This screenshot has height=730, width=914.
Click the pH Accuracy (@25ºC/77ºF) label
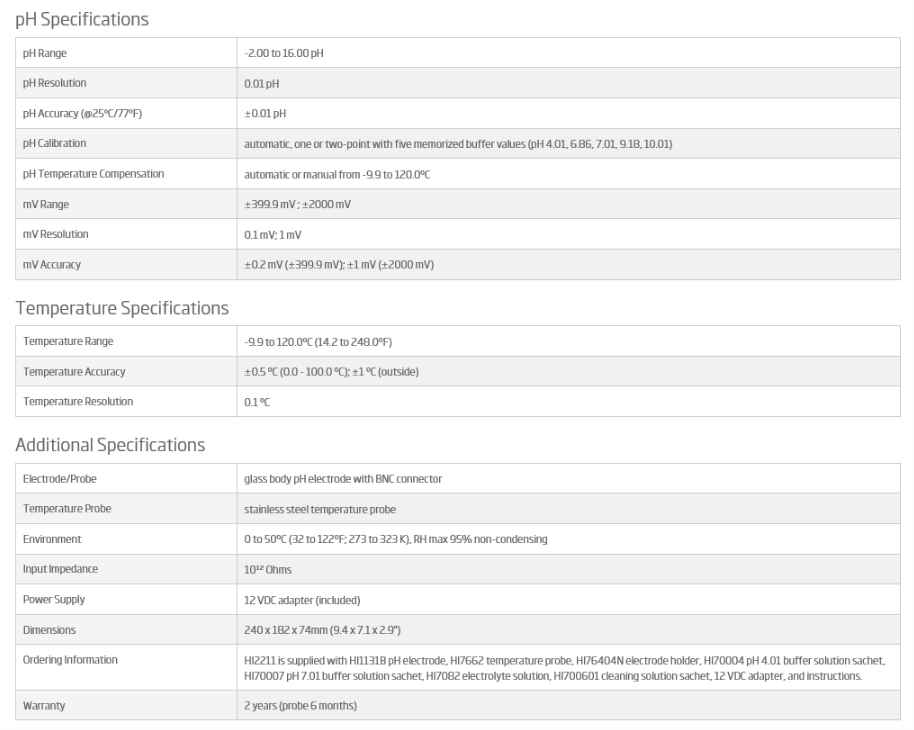[x=82, y=113]
